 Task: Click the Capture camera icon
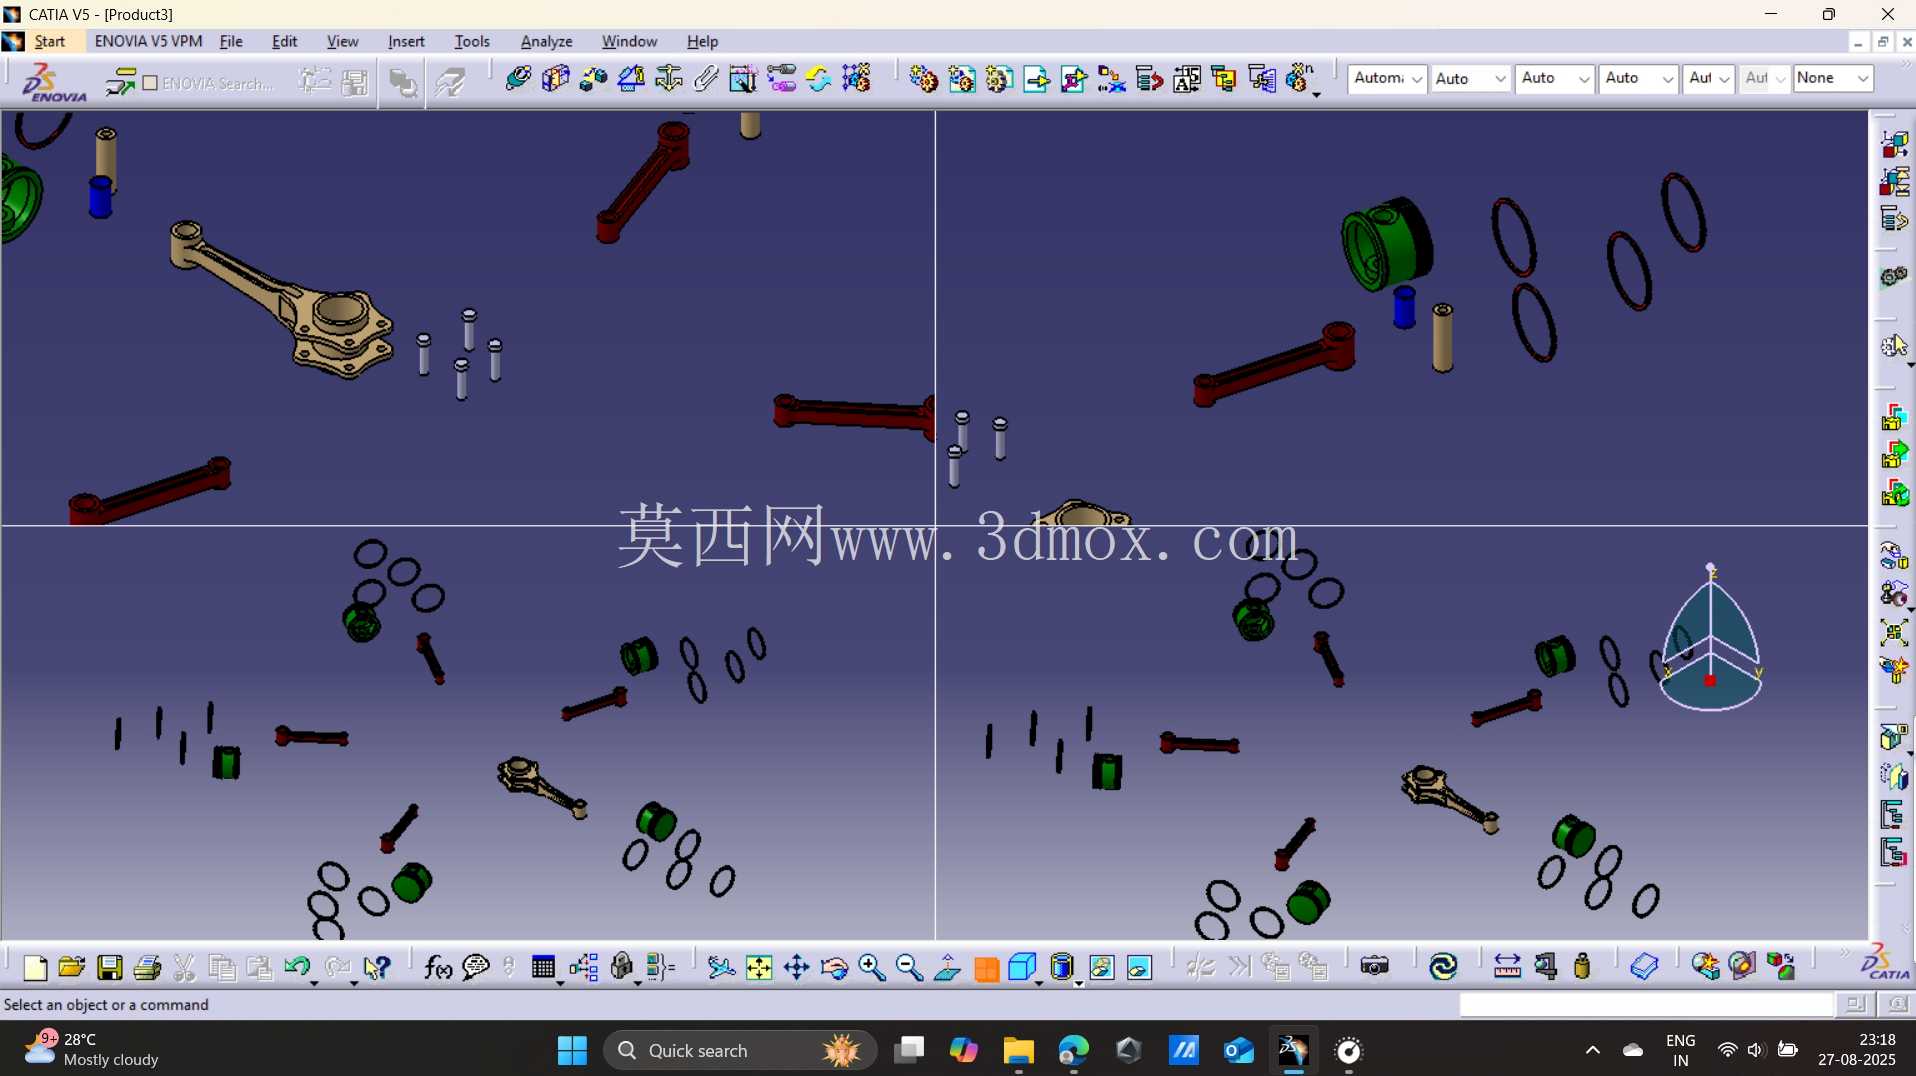point(1375,966)
